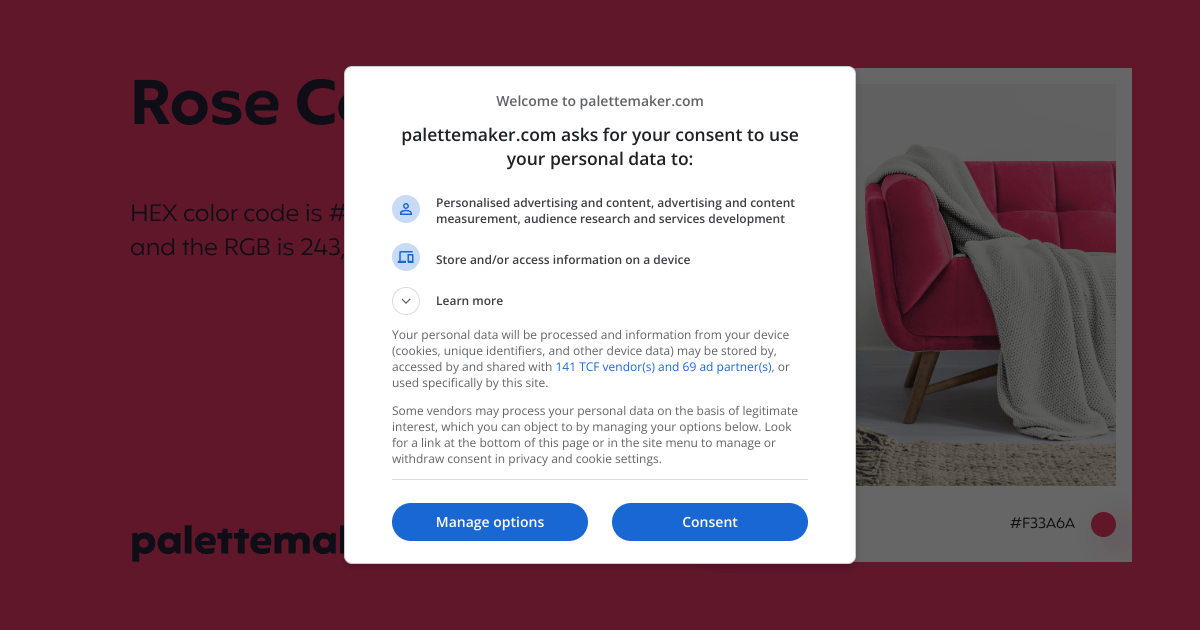
Task: Click the device storage icon
Action: pyautogui.click(x=406, y=257)
